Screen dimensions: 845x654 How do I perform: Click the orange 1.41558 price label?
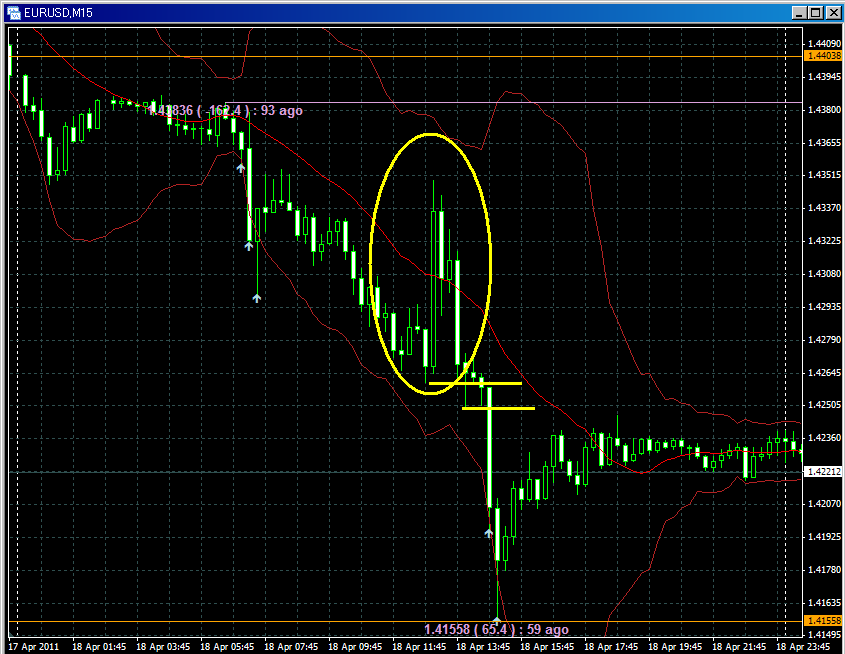824,621
